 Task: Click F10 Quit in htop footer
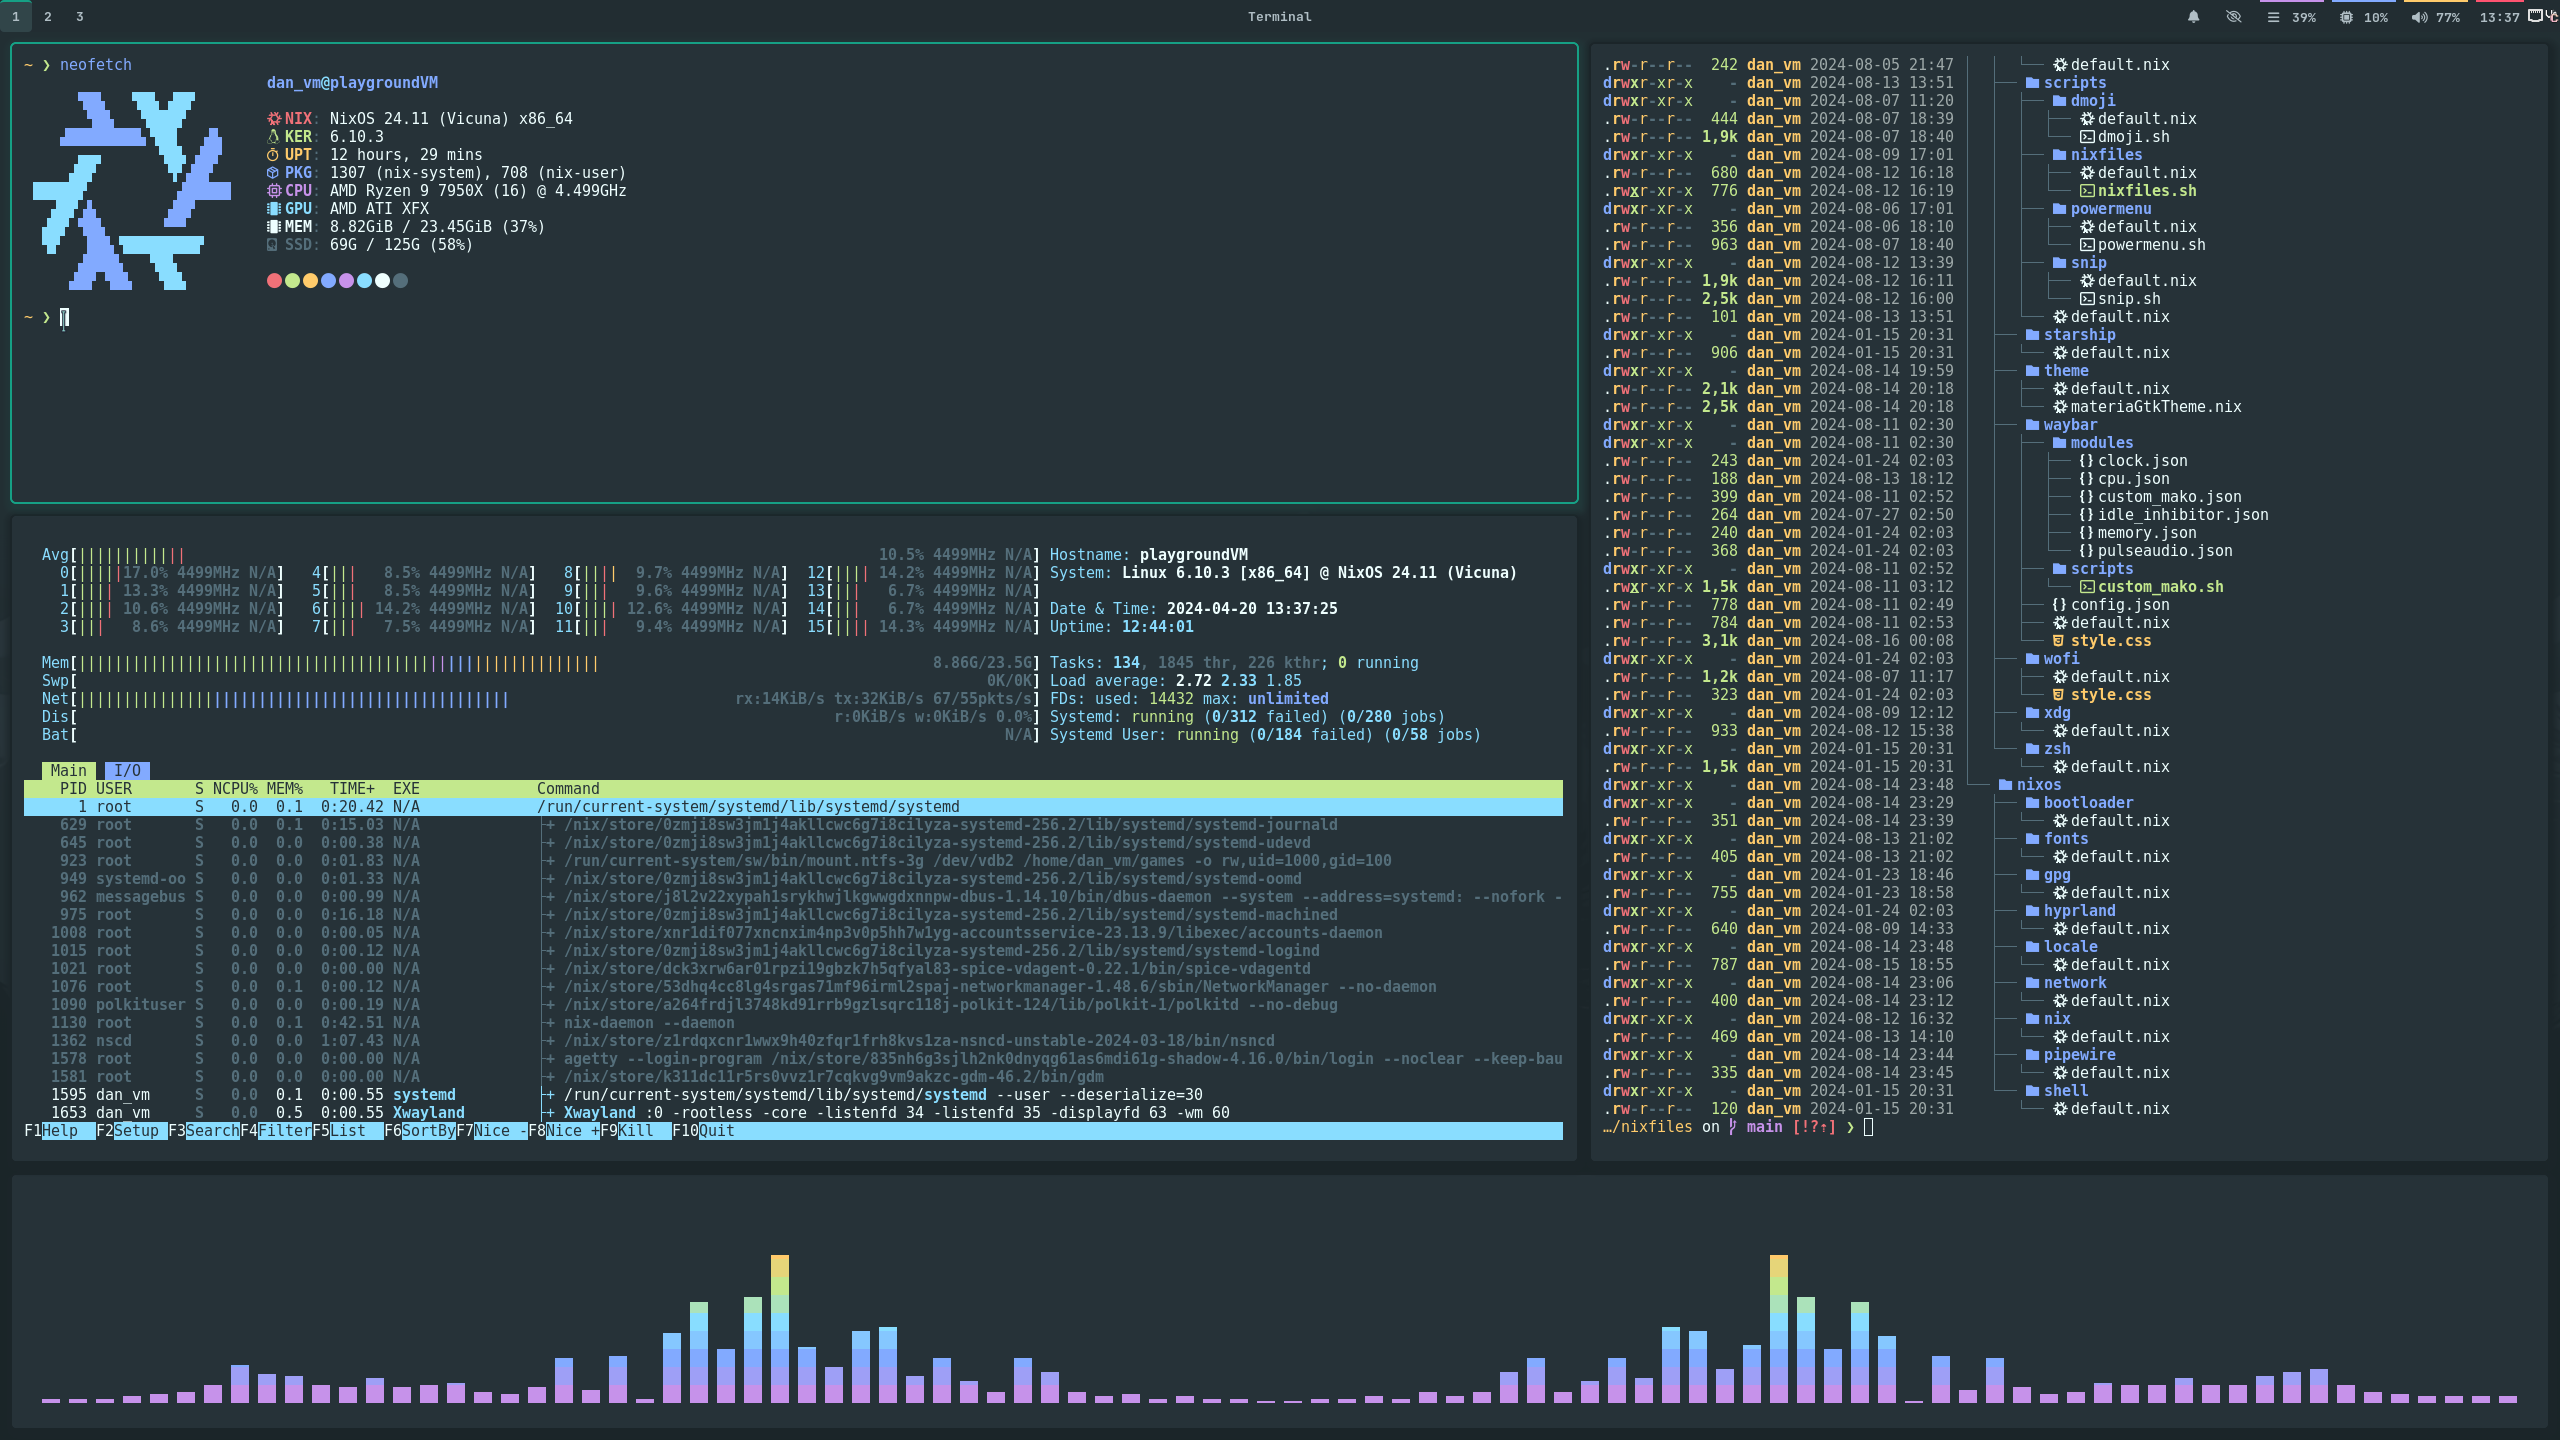pyautogui.click(x=704, y=1130)
